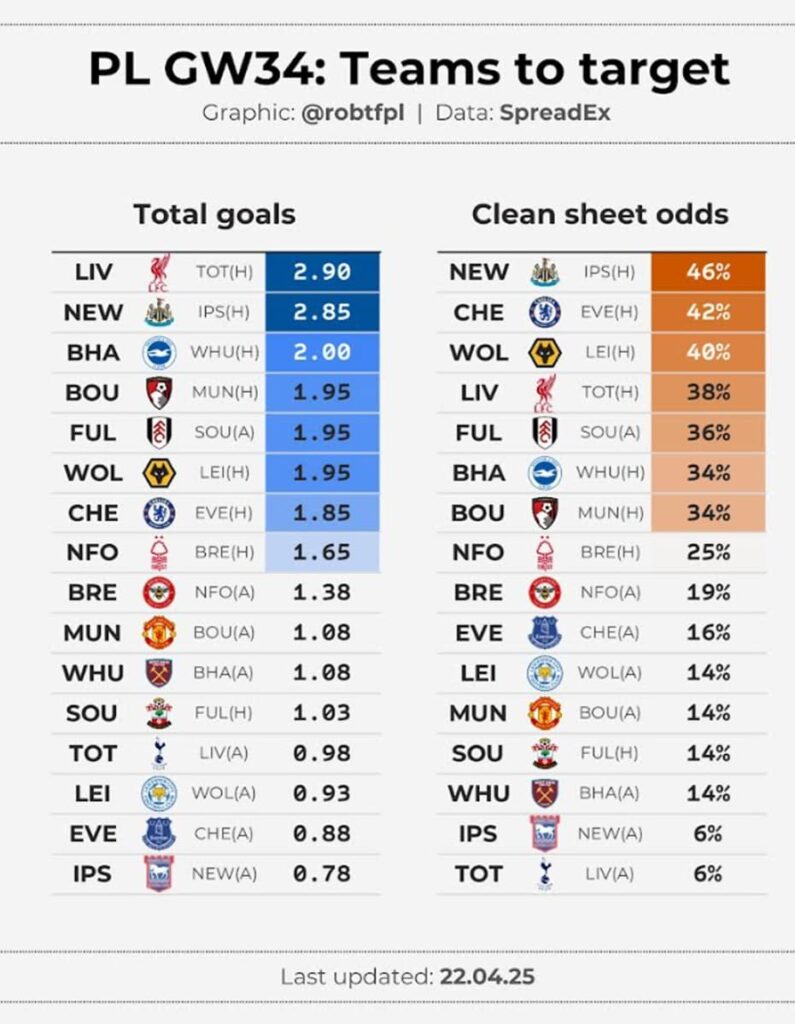Click the Leicester crest in Total goals

(x=159, y=793)
